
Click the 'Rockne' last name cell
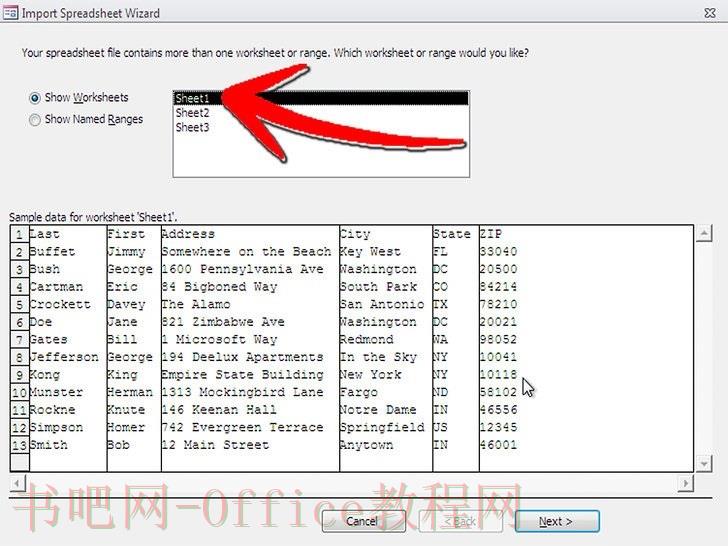click(68, 410)
